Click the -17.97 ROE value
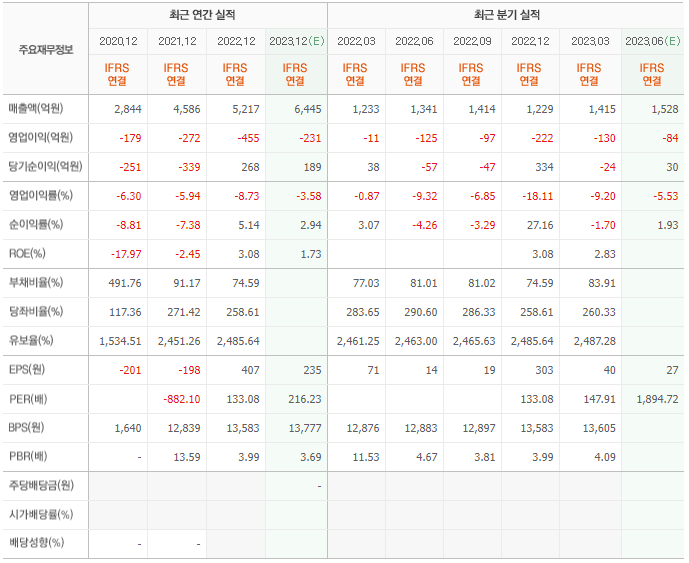Image resolution: width=689 pixels, height=563 pixels. tap(126, 254)
